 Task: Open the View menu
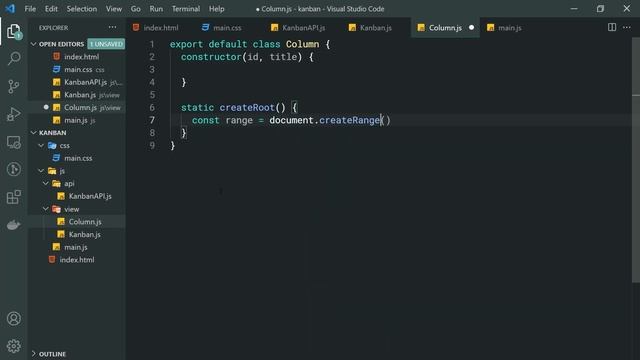click(113, 9)
